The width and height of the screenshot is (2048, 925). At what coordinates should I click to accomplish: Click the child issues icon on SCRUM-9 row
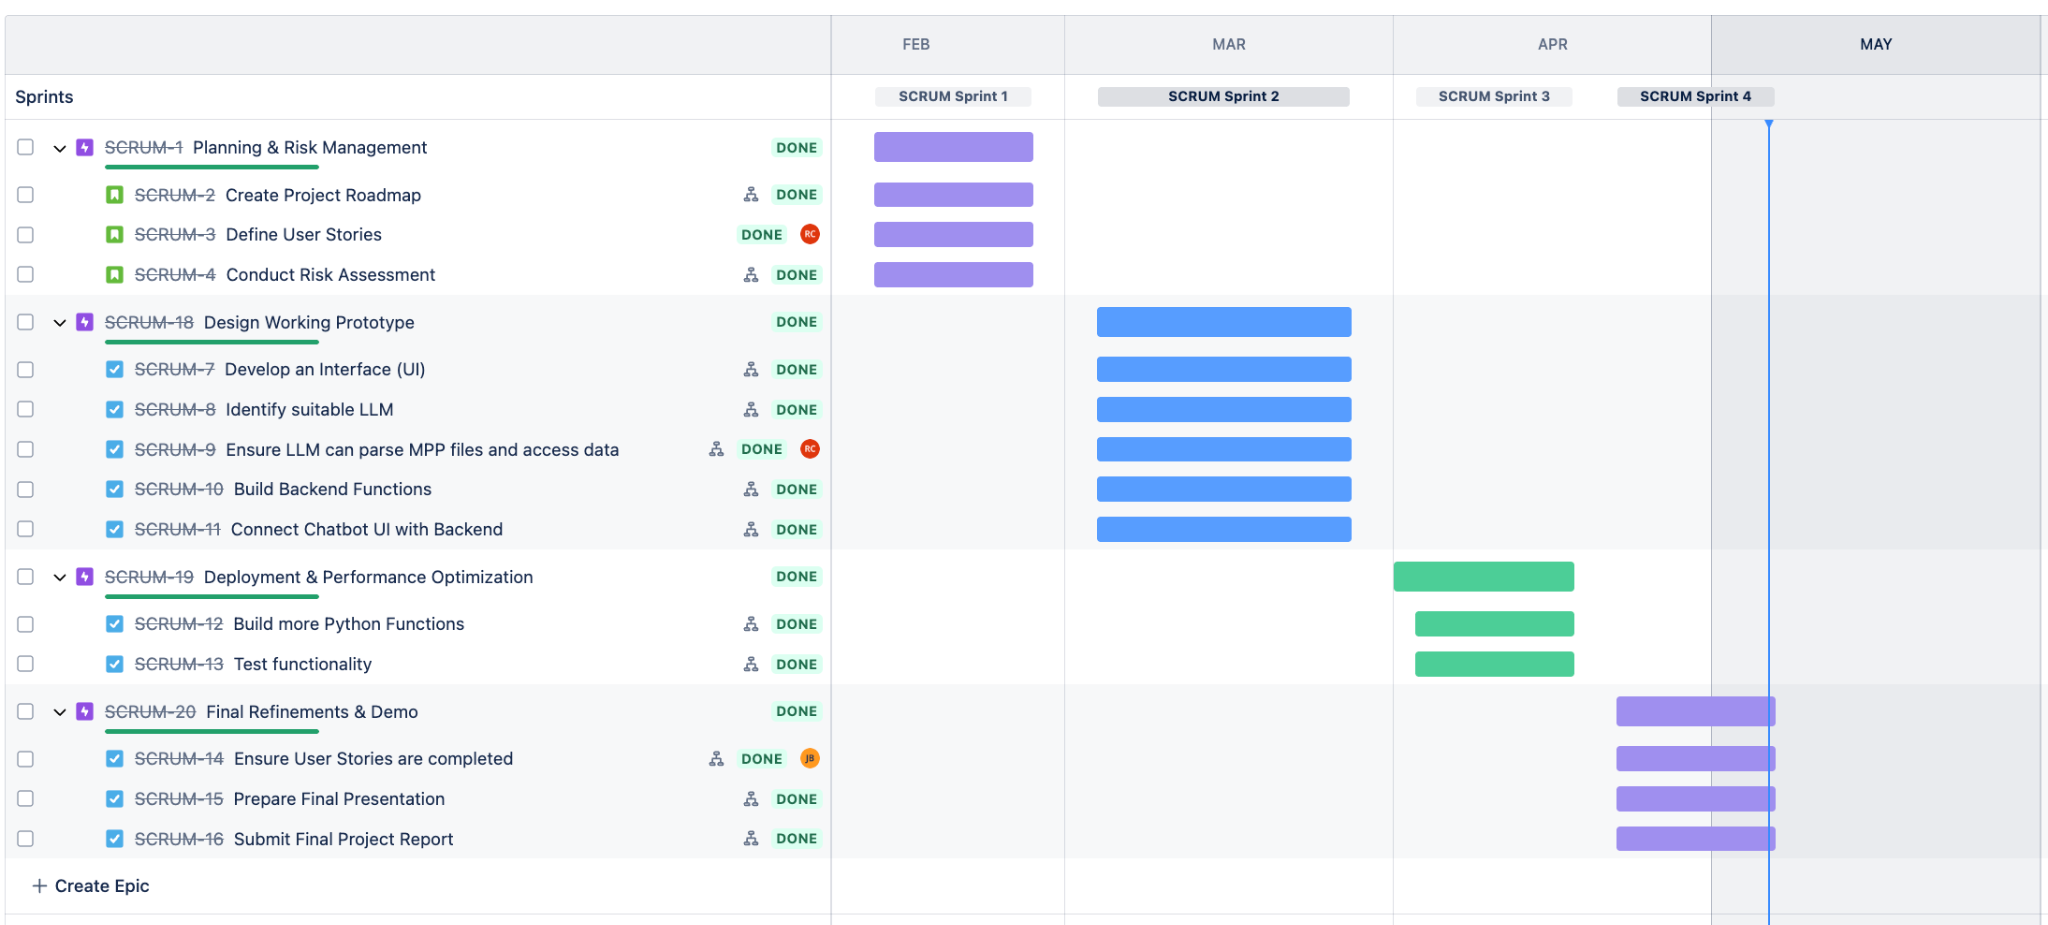pyautogui.click(x=716, y=450)
